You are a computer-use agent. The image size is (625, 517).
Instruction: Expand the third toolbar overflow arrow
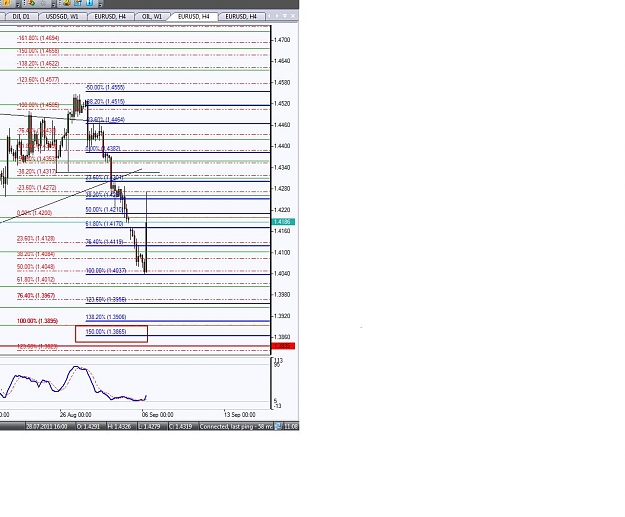100,4
